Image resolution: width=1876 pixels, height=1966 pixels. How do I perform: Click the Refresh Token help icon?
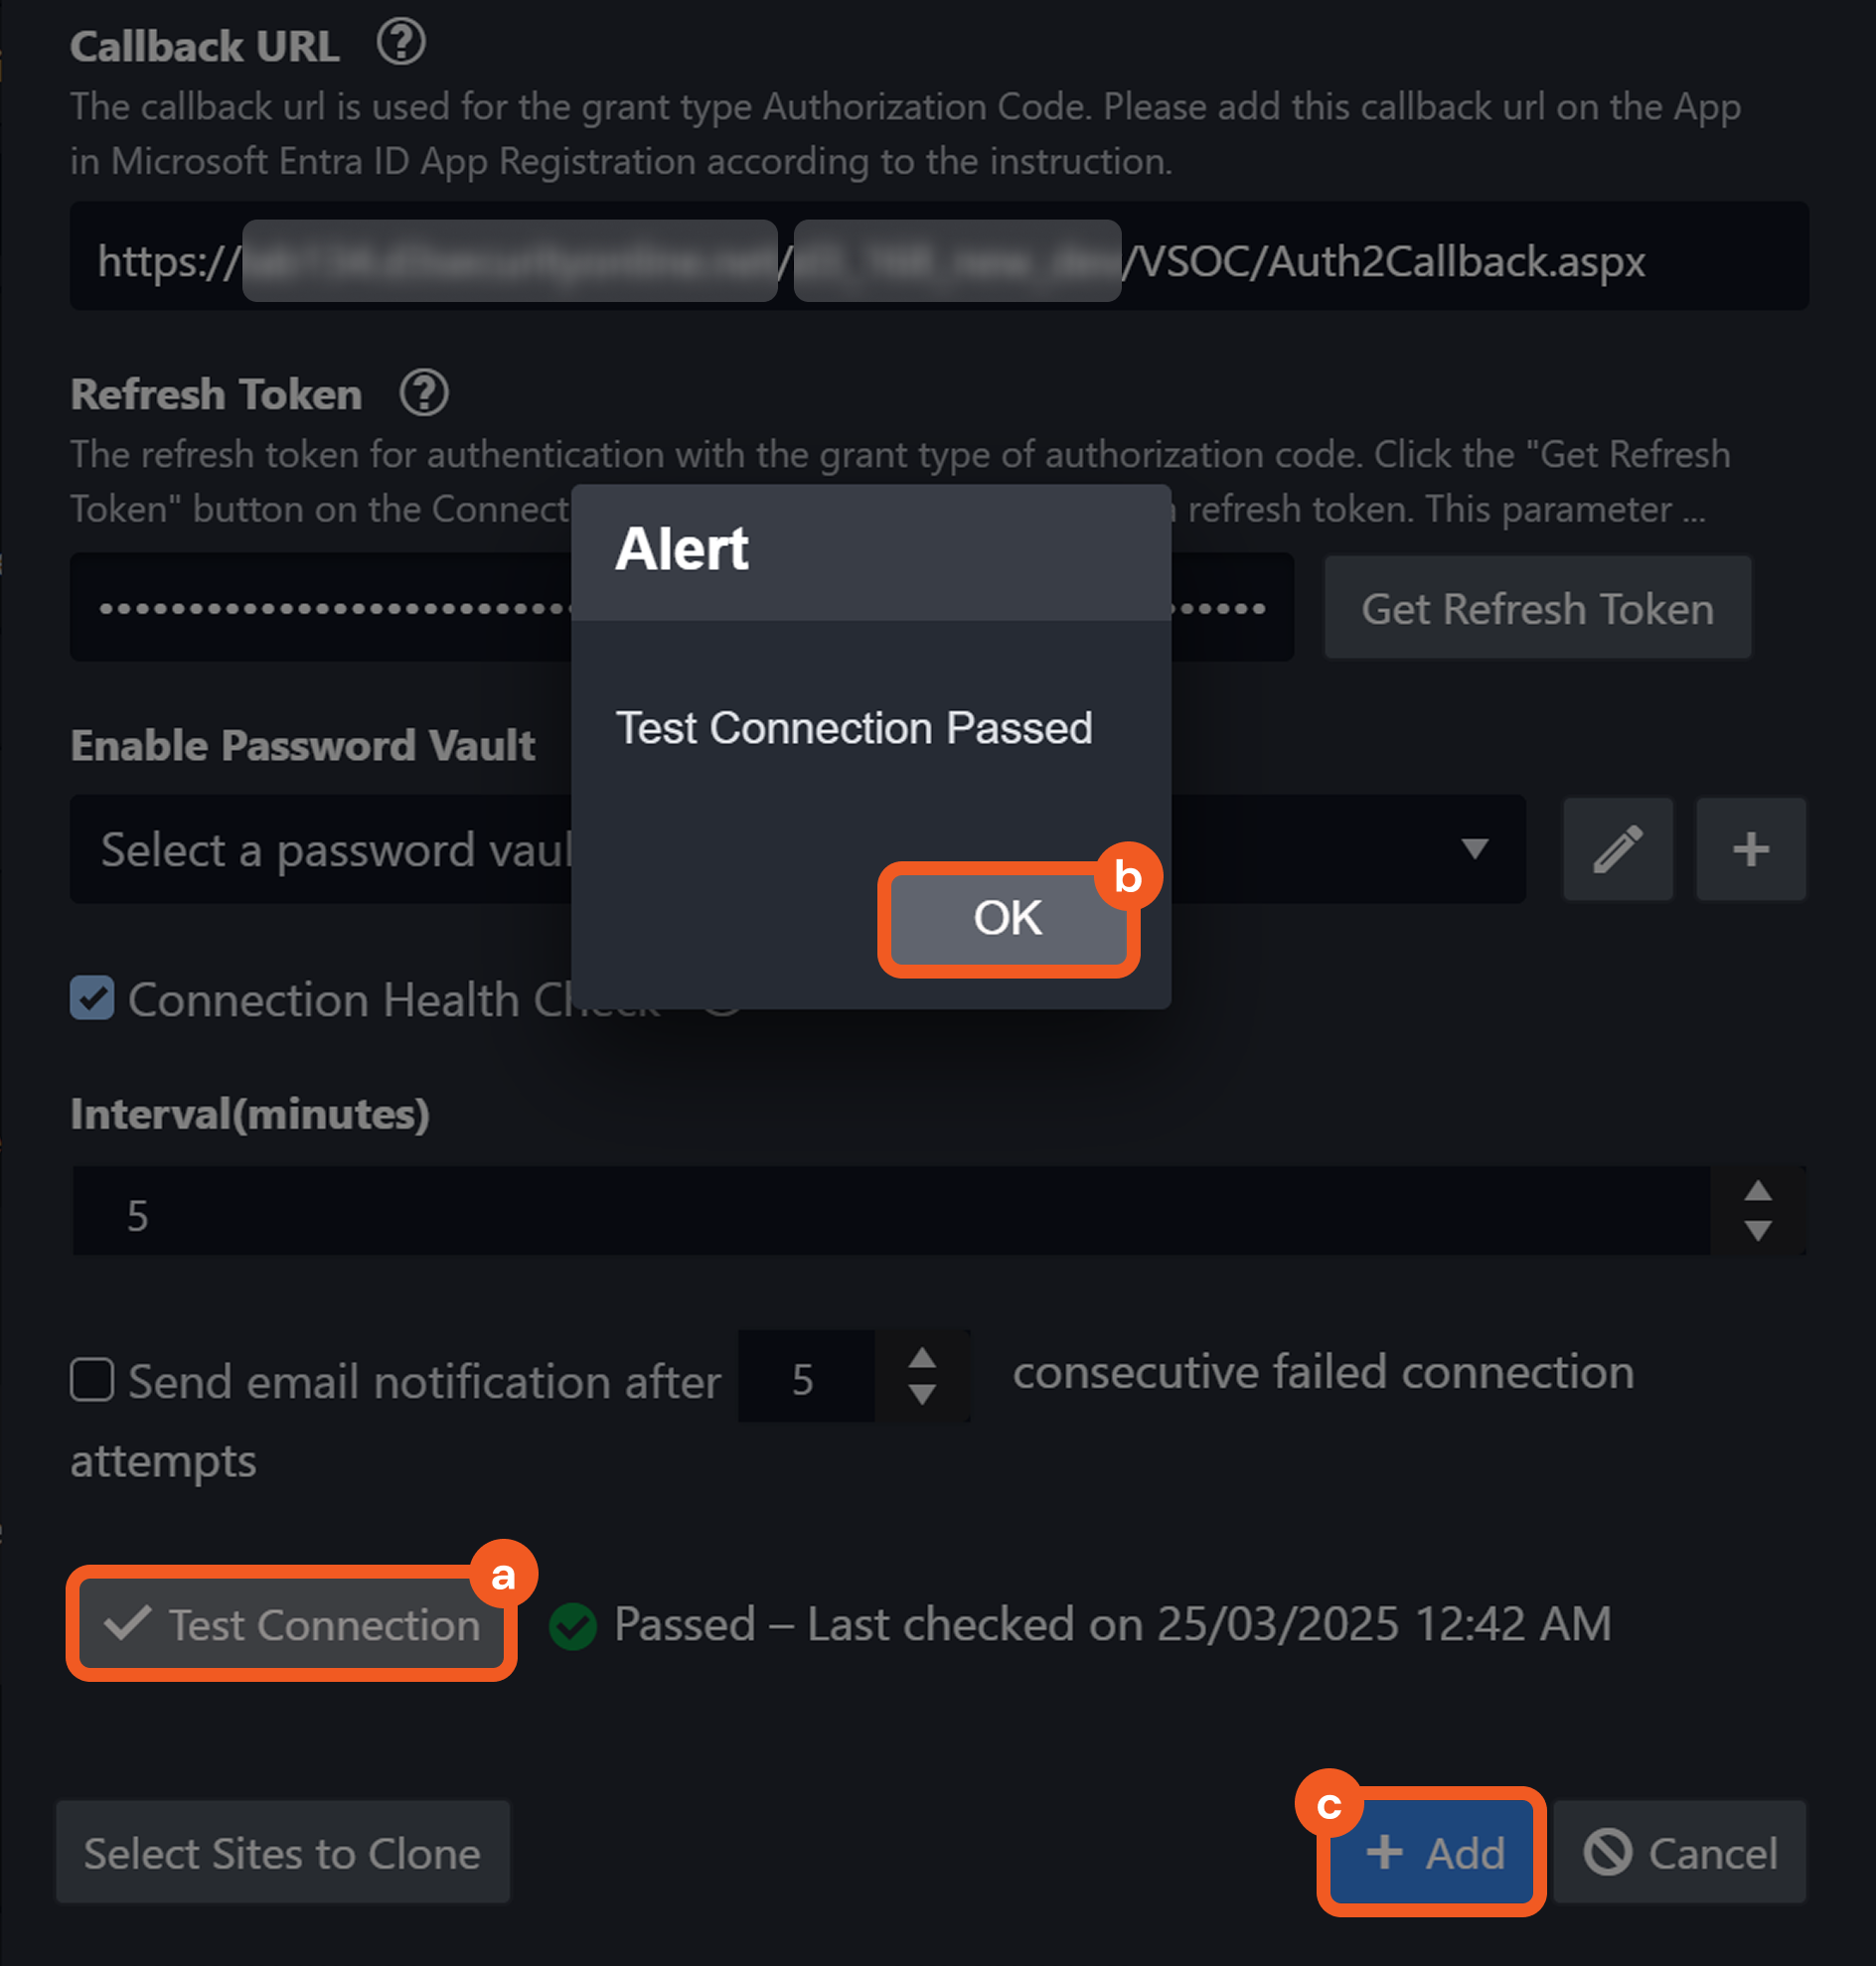pos(424,393)
